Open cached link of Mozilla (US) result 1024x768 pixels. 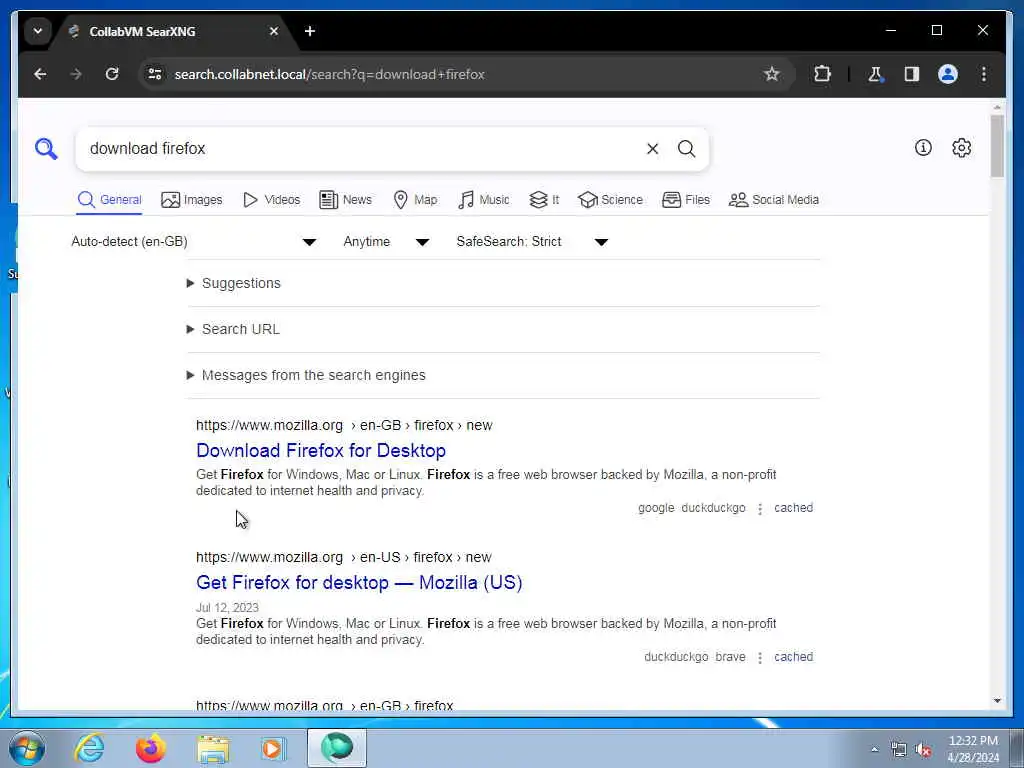pos(793,657)
